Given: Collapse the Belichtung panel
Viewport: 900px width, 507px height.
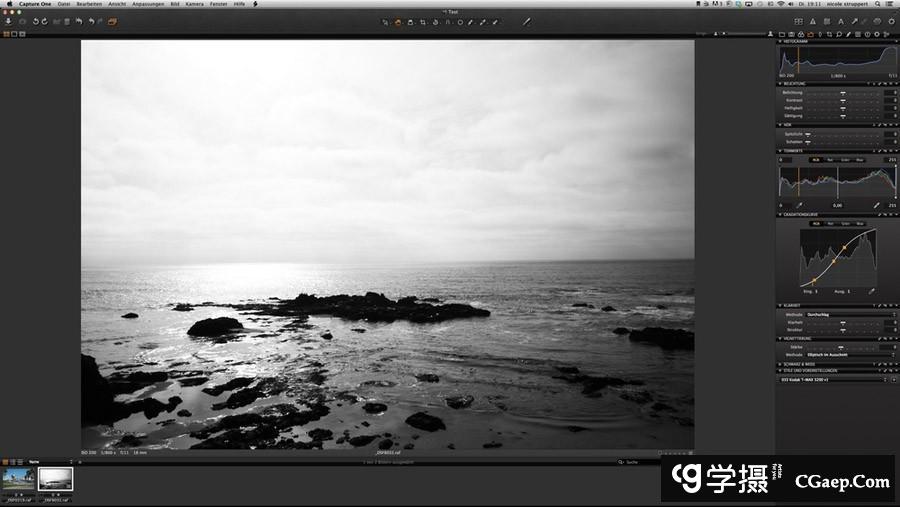Looking at the screenshot, I should (x=780, y=83).
